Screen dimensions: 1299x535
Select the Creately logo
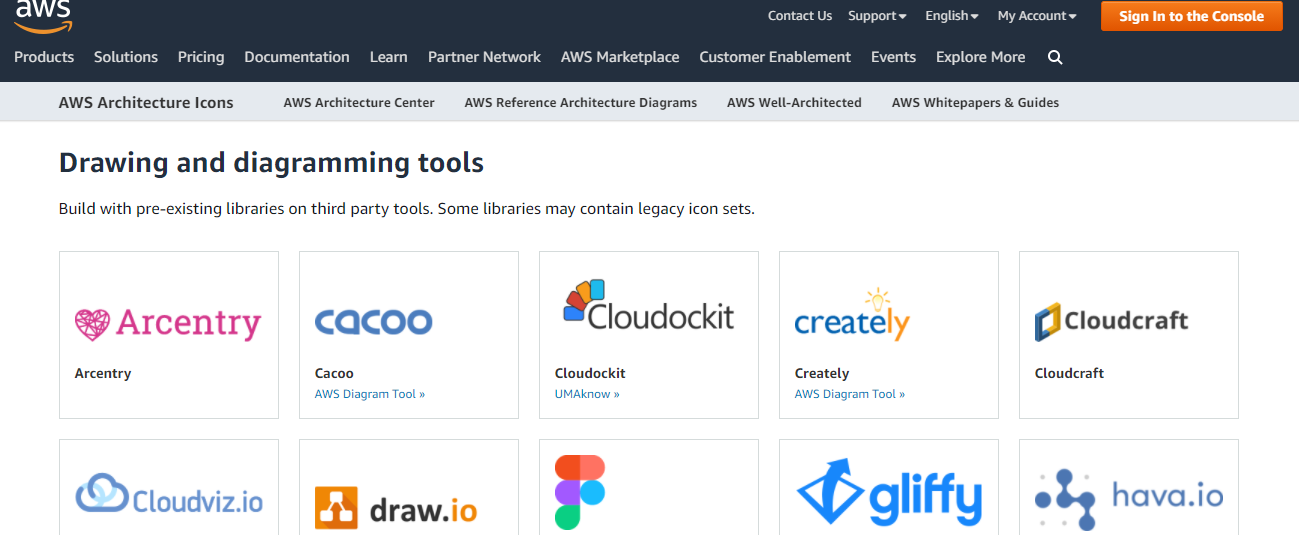[852, 315]
